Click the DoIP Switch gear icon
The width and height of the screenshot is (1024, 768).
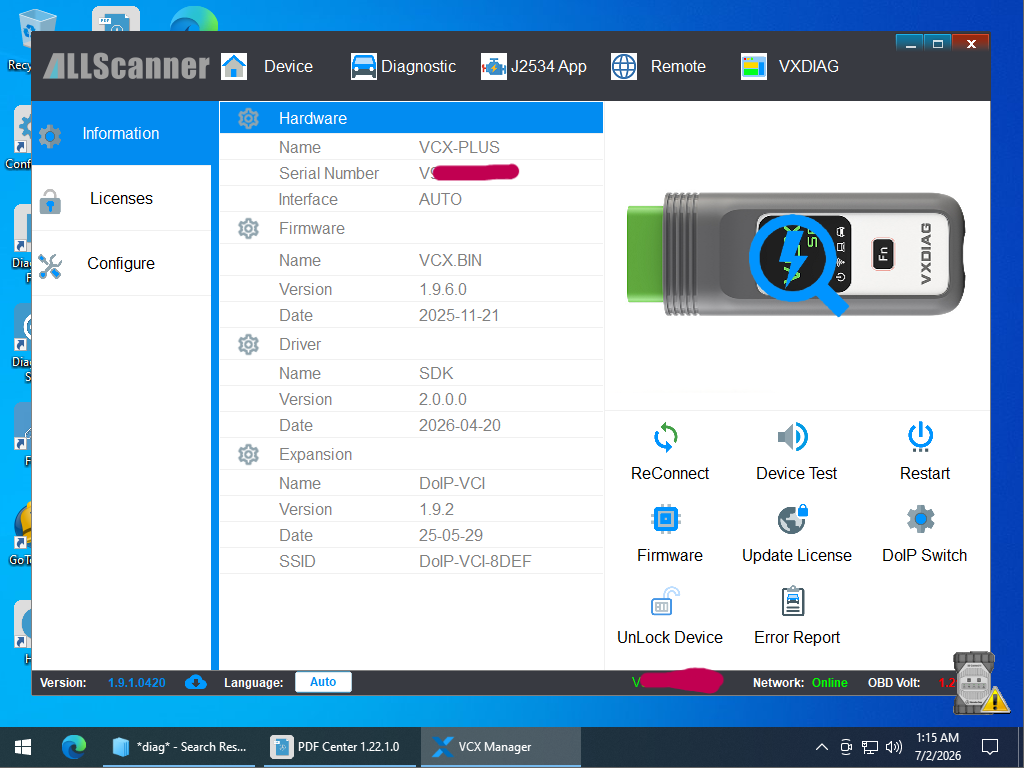click(921, 519)
